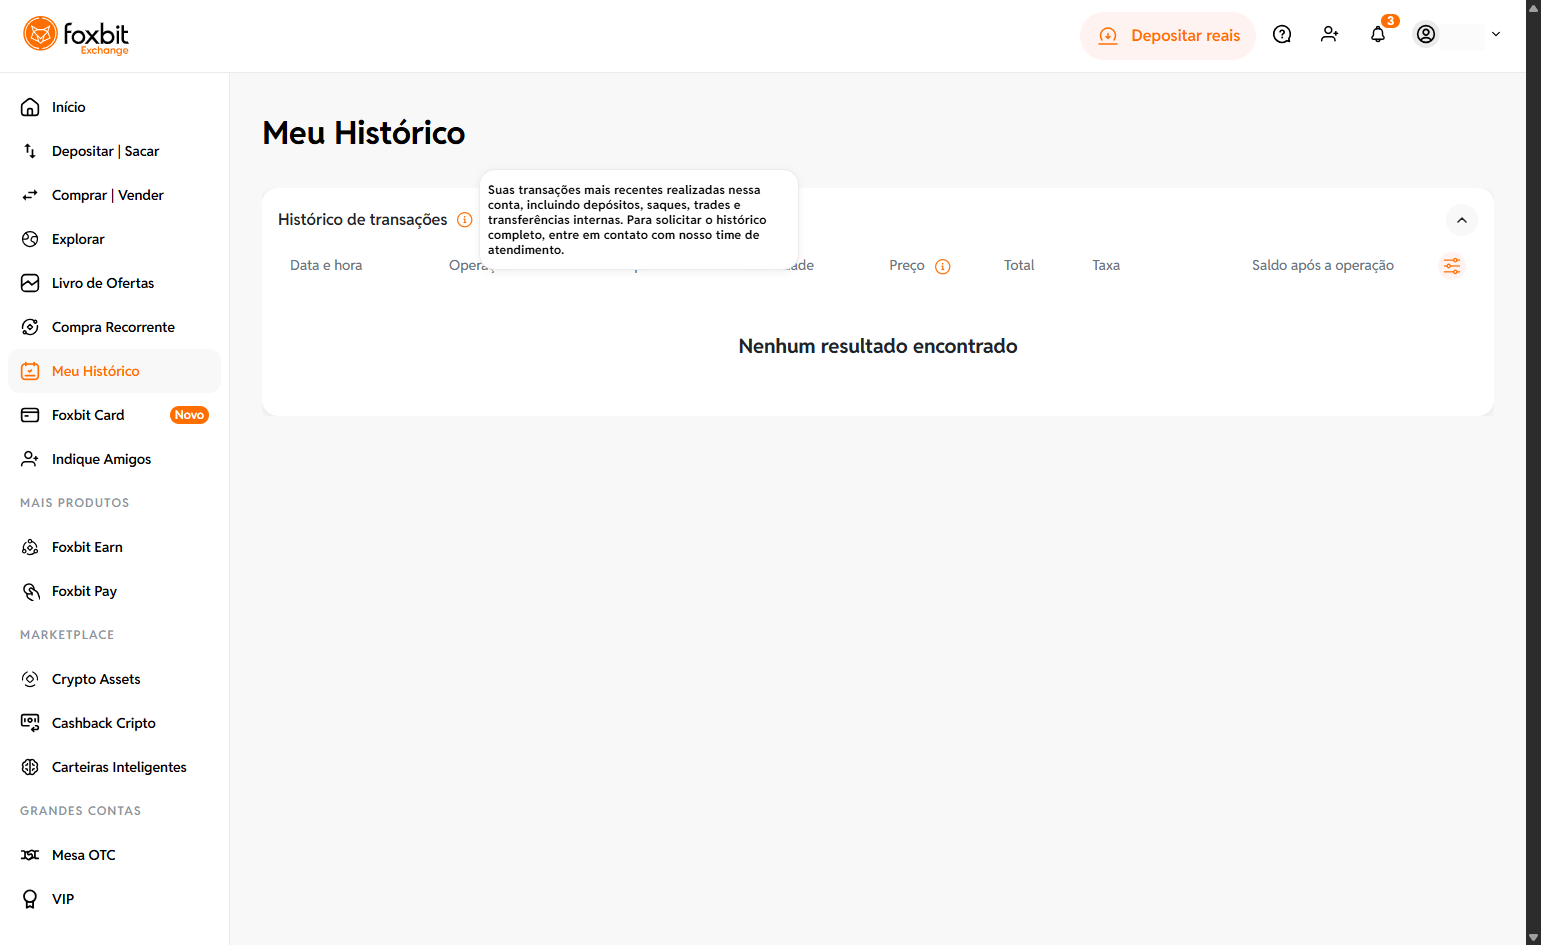Click the invite friend icon in header

[1330, 35]
